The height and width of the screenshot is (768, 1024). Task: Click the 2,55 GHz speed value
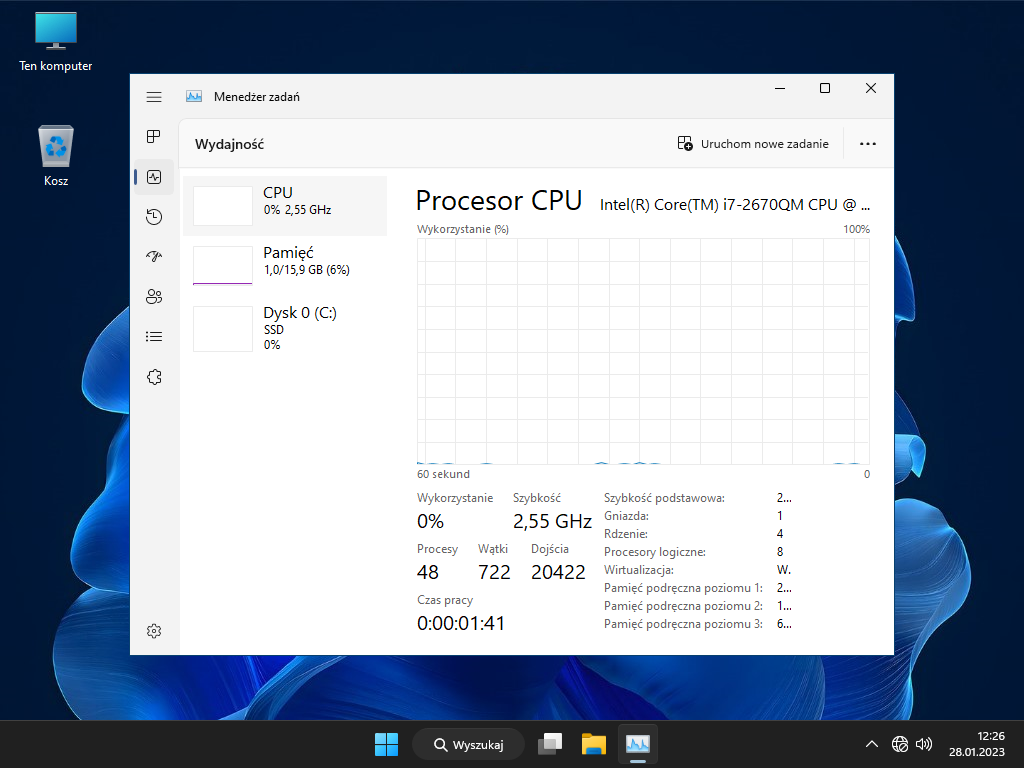(552, 521)
